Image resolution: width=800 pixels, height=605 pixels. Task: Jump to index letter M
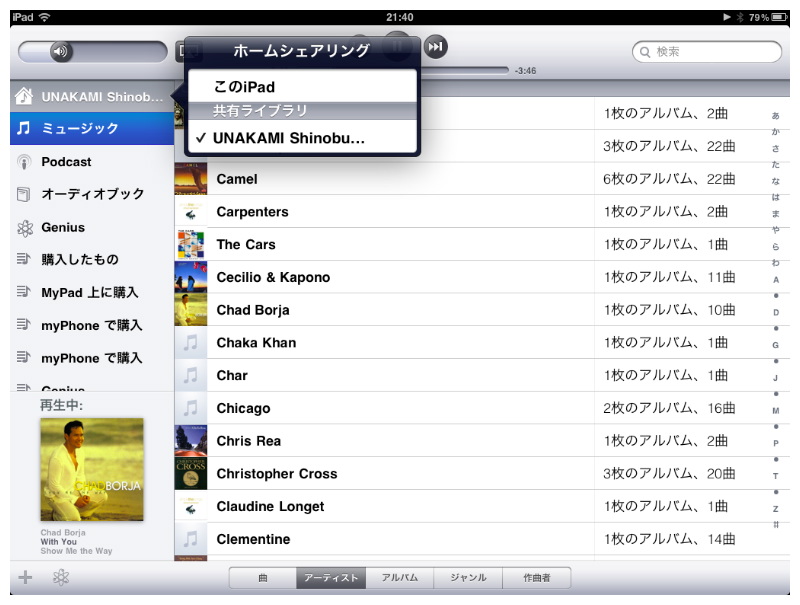click(x=776, y=411)
